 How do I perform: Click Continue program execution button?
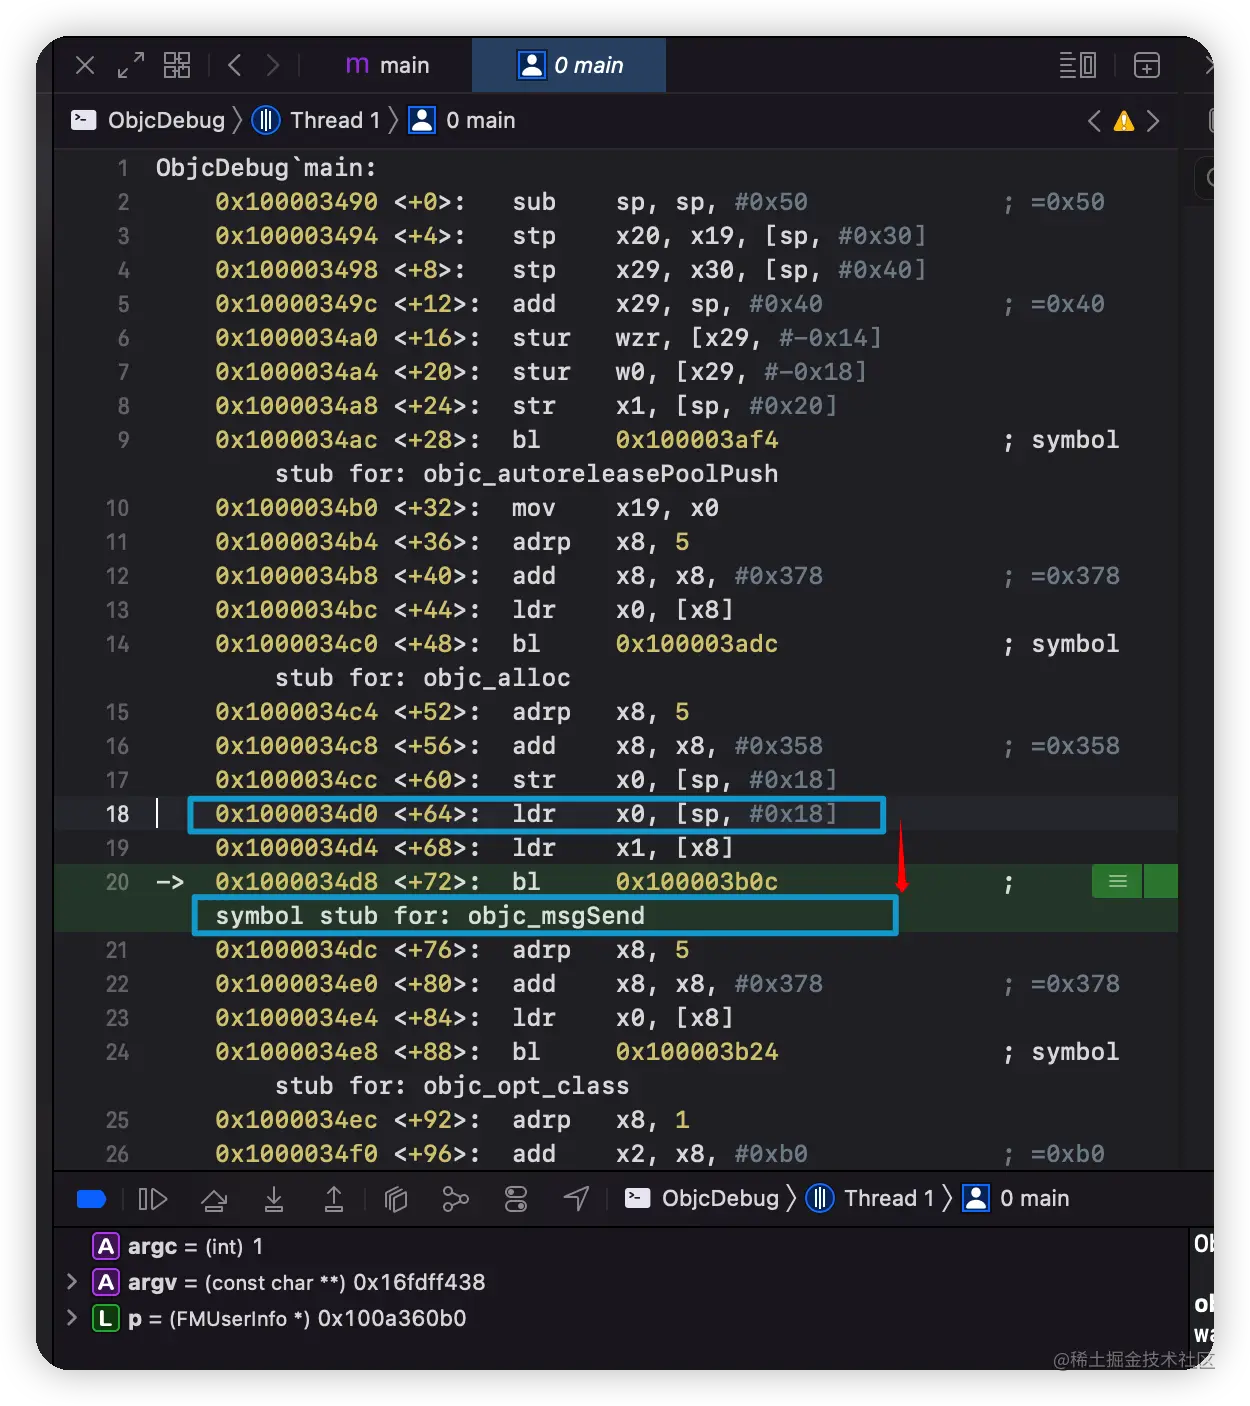point(152,1199)
